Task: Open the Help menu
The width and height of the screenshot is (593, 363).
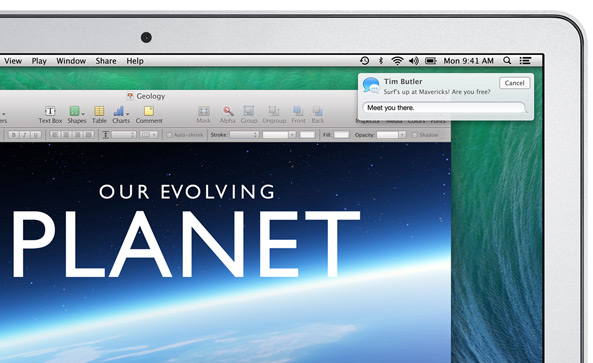Action: (135, 61)
